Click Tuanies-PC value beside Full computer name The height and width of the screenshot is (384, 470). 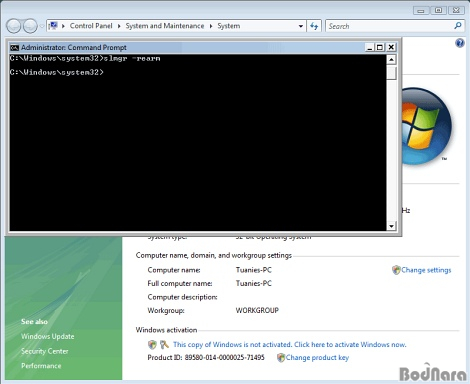254,283
